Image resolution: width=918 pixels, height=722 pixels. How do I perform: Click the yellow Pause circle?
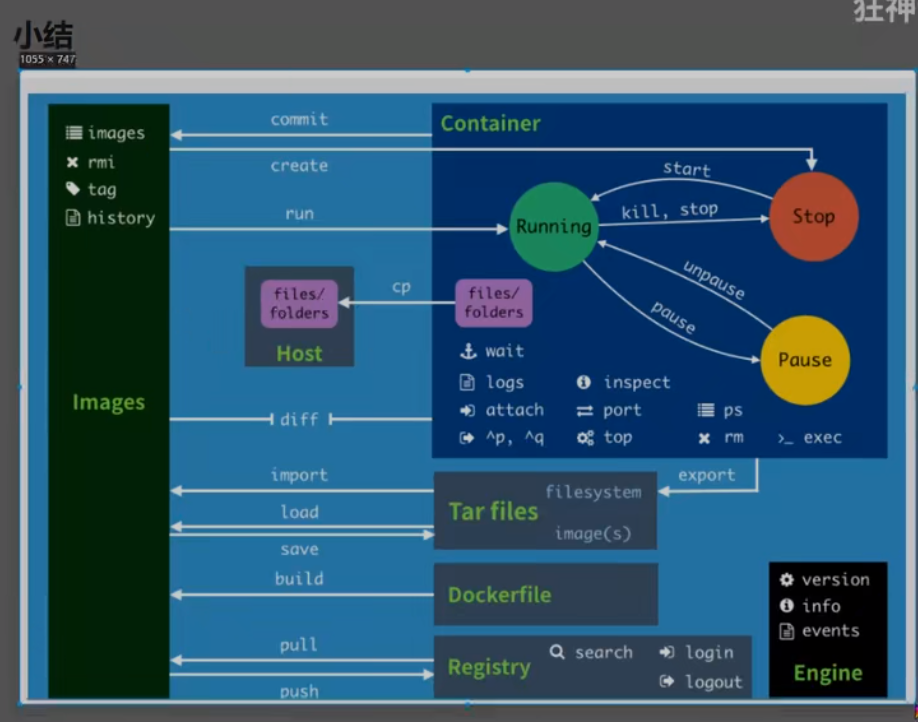pyautogui.click(x=805, y=360)
